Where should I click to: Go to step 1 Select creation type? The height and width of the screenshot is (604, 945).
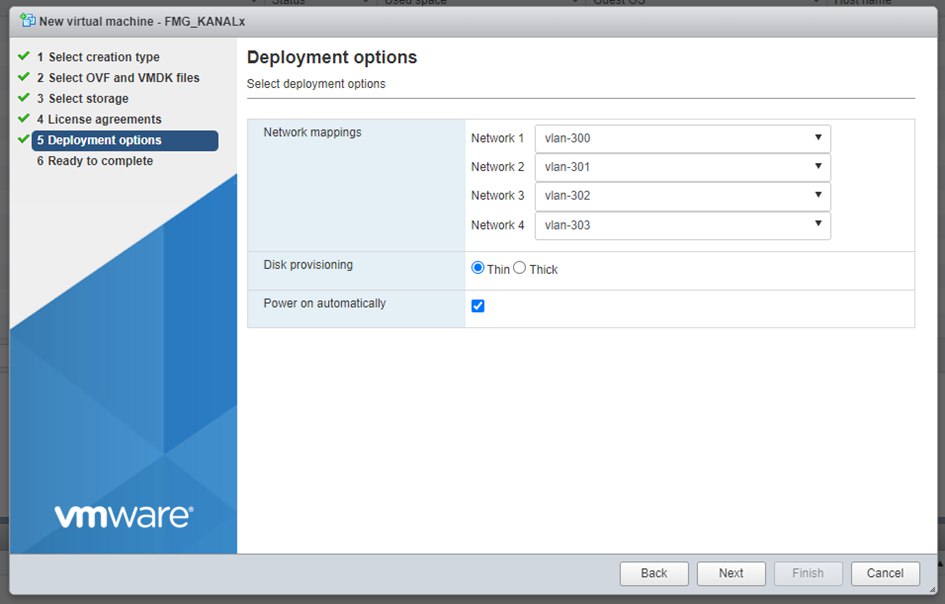pos(103,57)
